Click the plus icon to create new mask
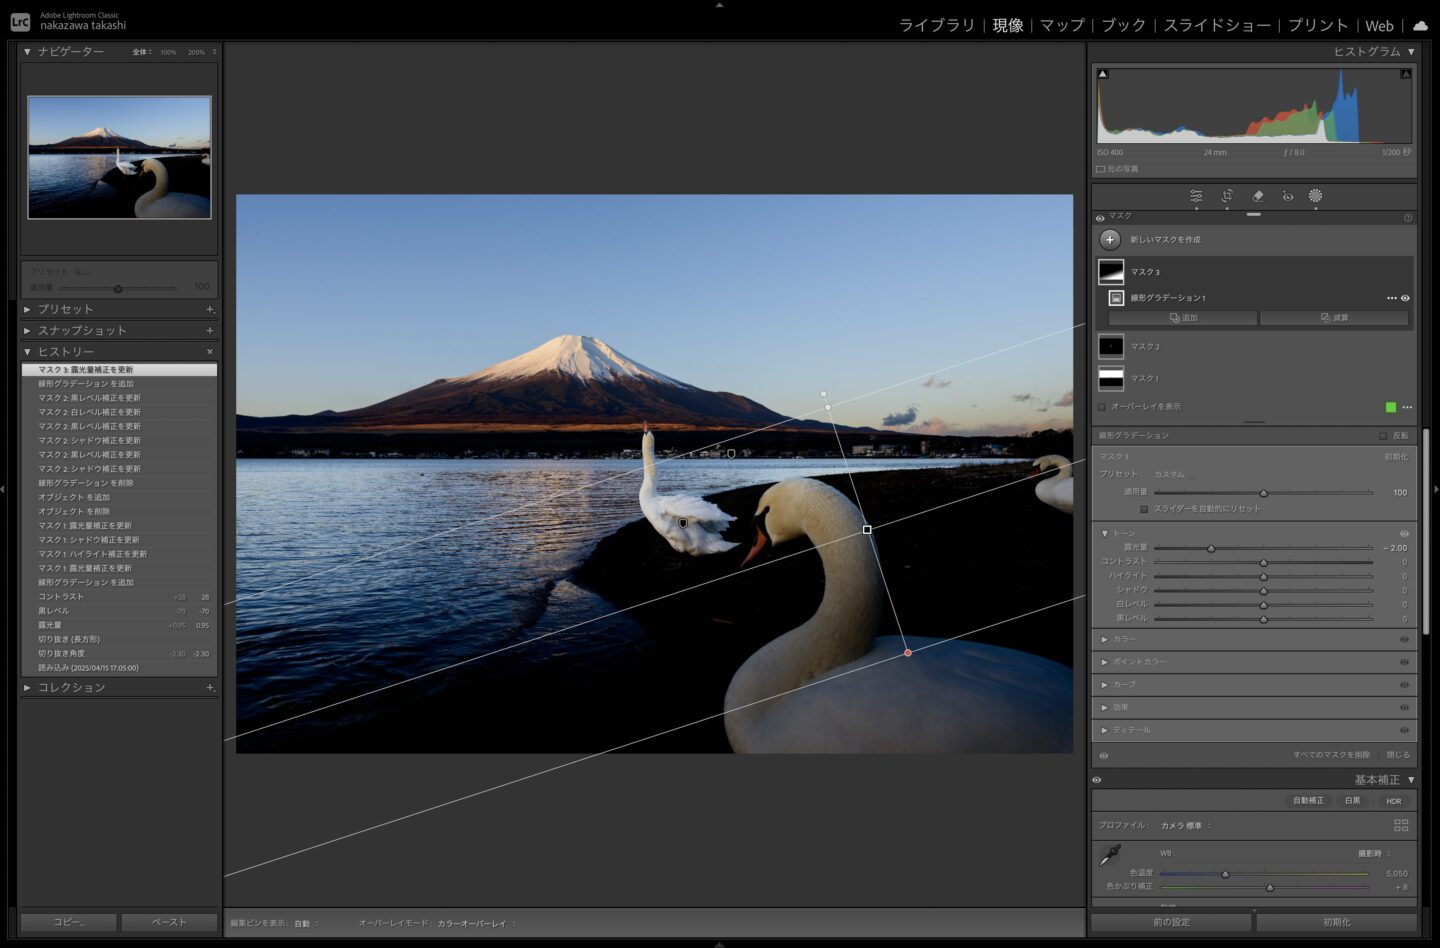Image resolution: width=1440 pixels, height=948 pixels. tap(1110, 240)
